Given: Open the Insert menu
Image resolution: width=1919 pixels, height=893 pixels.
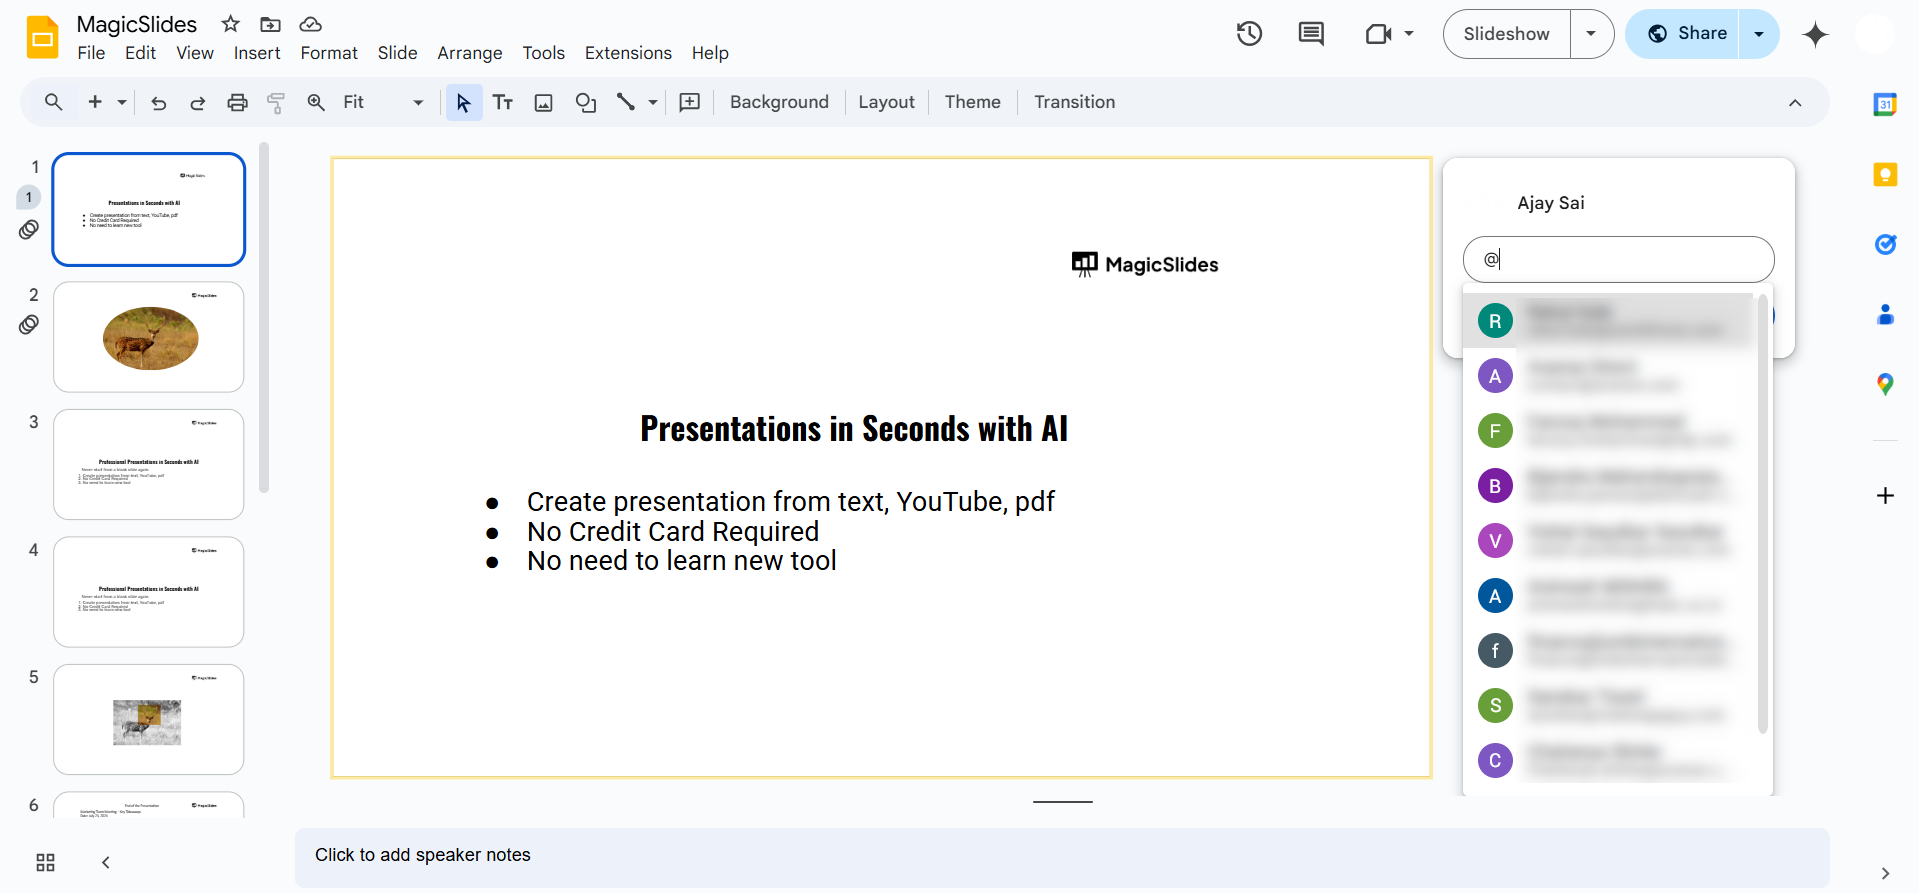Looking at the screenshot, I should (x=257, y=53).
